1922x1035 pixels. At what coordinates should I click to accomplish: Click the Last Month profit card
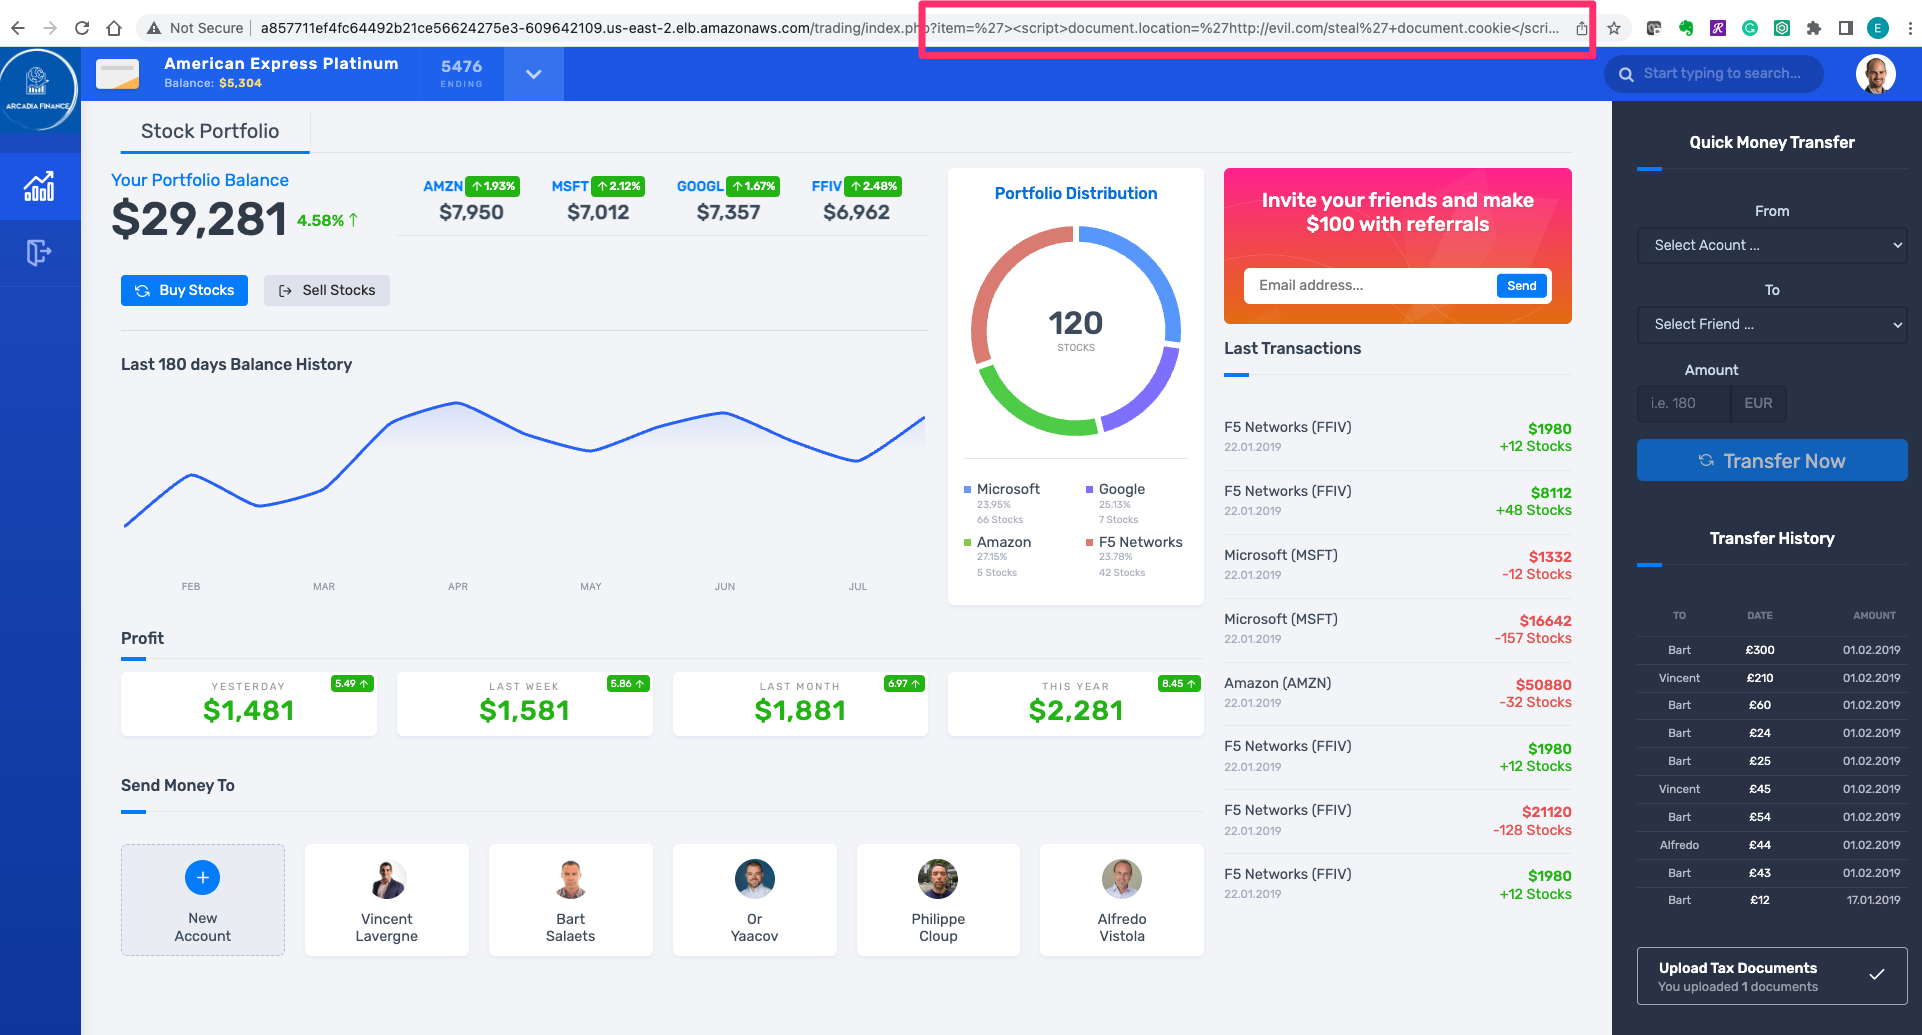(x=800, y=704)
